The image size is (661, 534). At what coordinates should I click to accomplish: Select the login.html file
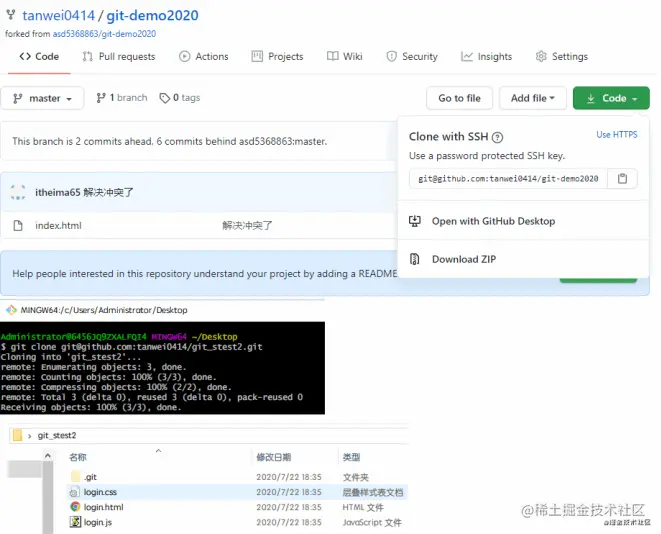104,507
